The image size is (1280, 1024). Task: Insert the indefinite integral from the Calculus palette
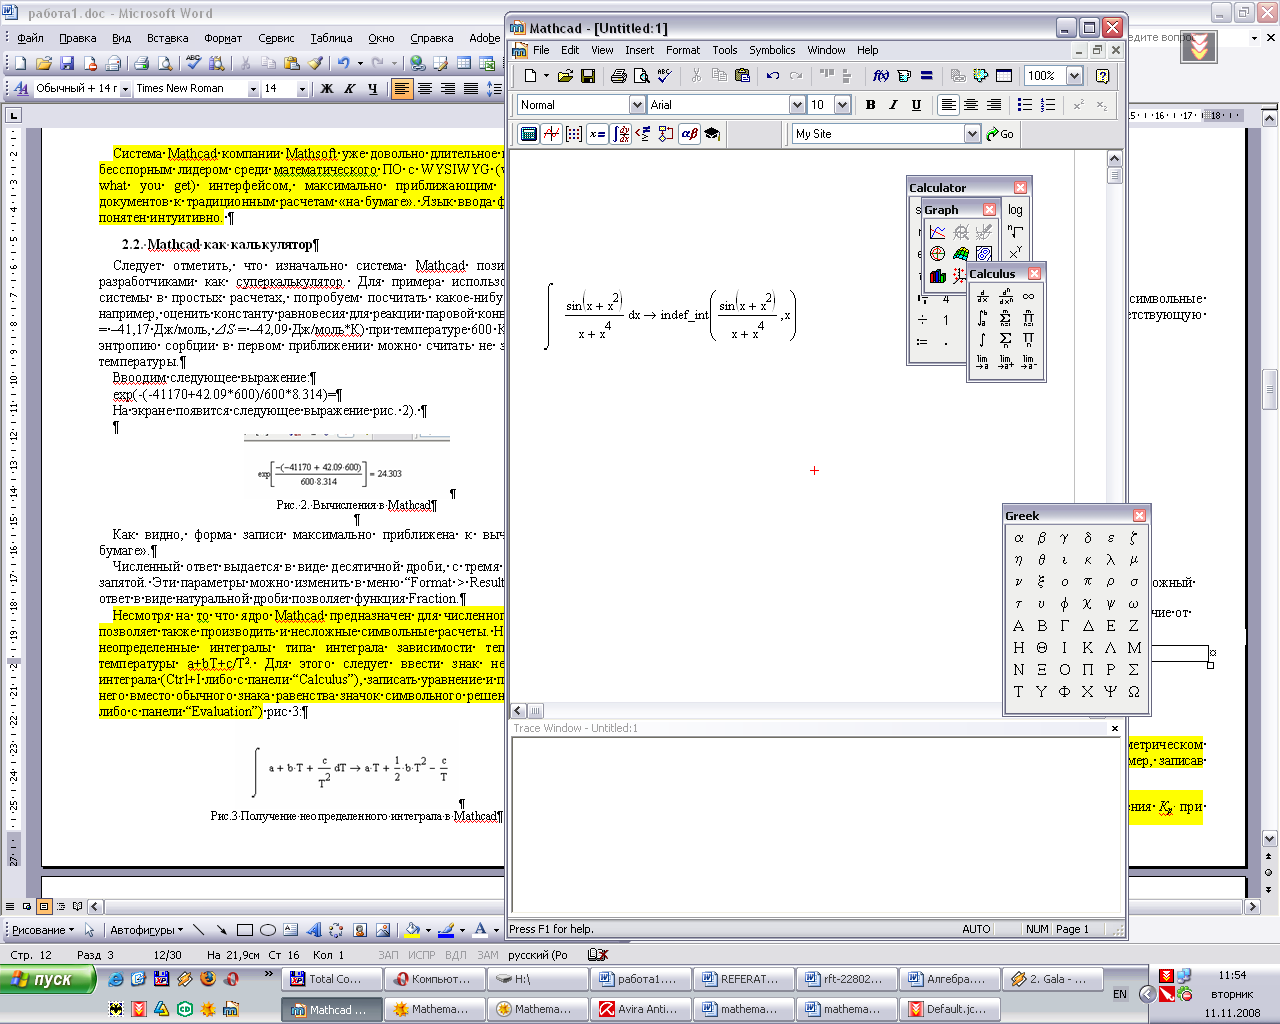982,340
